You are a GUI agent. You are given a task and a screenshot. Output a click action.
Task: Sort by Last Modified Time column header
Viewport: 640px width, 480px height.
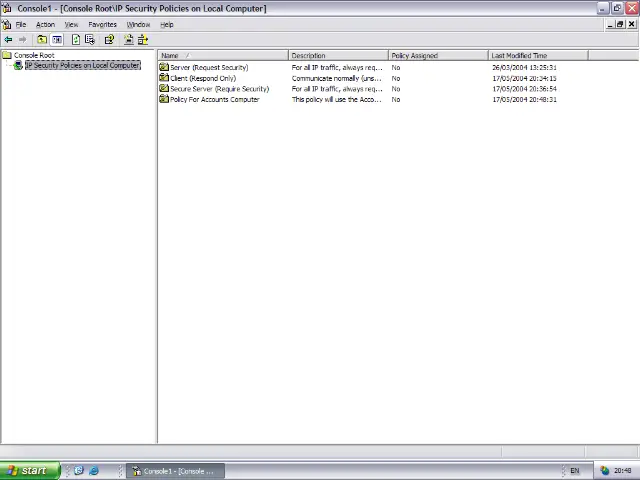click(538, 56)
